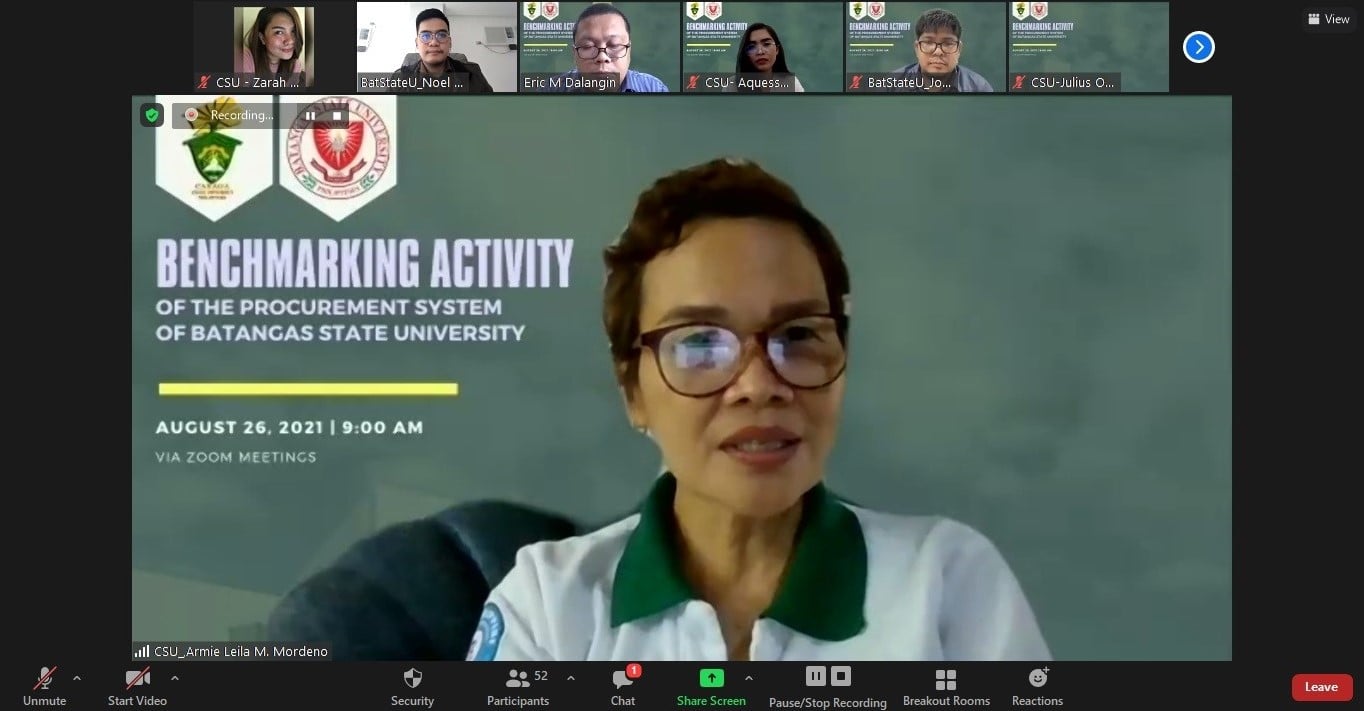Click the red recording dot indicator
This screenshot has height=711, width=1364.
191,115
